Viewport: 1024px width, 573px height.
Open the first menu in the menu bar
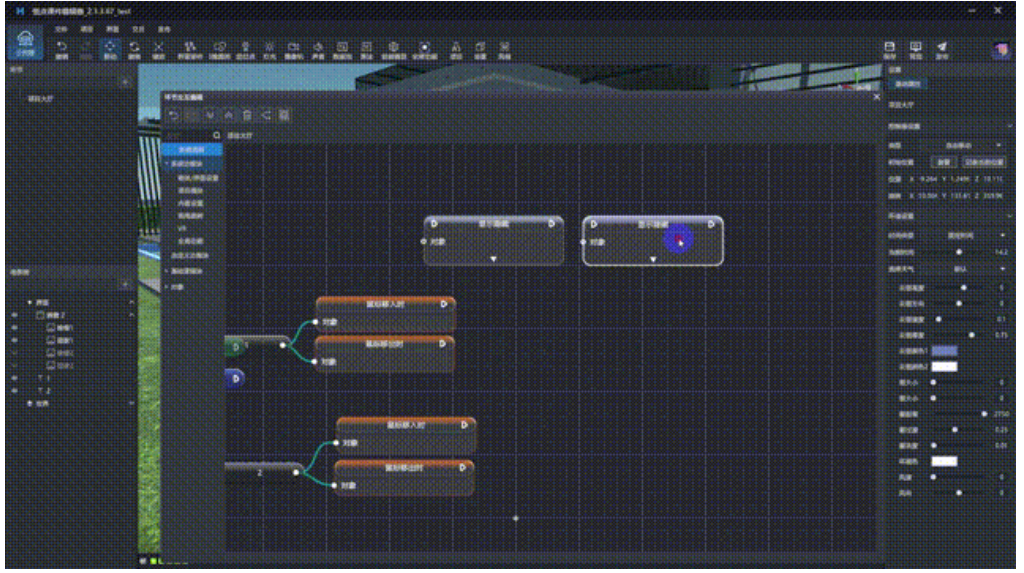[61, 28]
